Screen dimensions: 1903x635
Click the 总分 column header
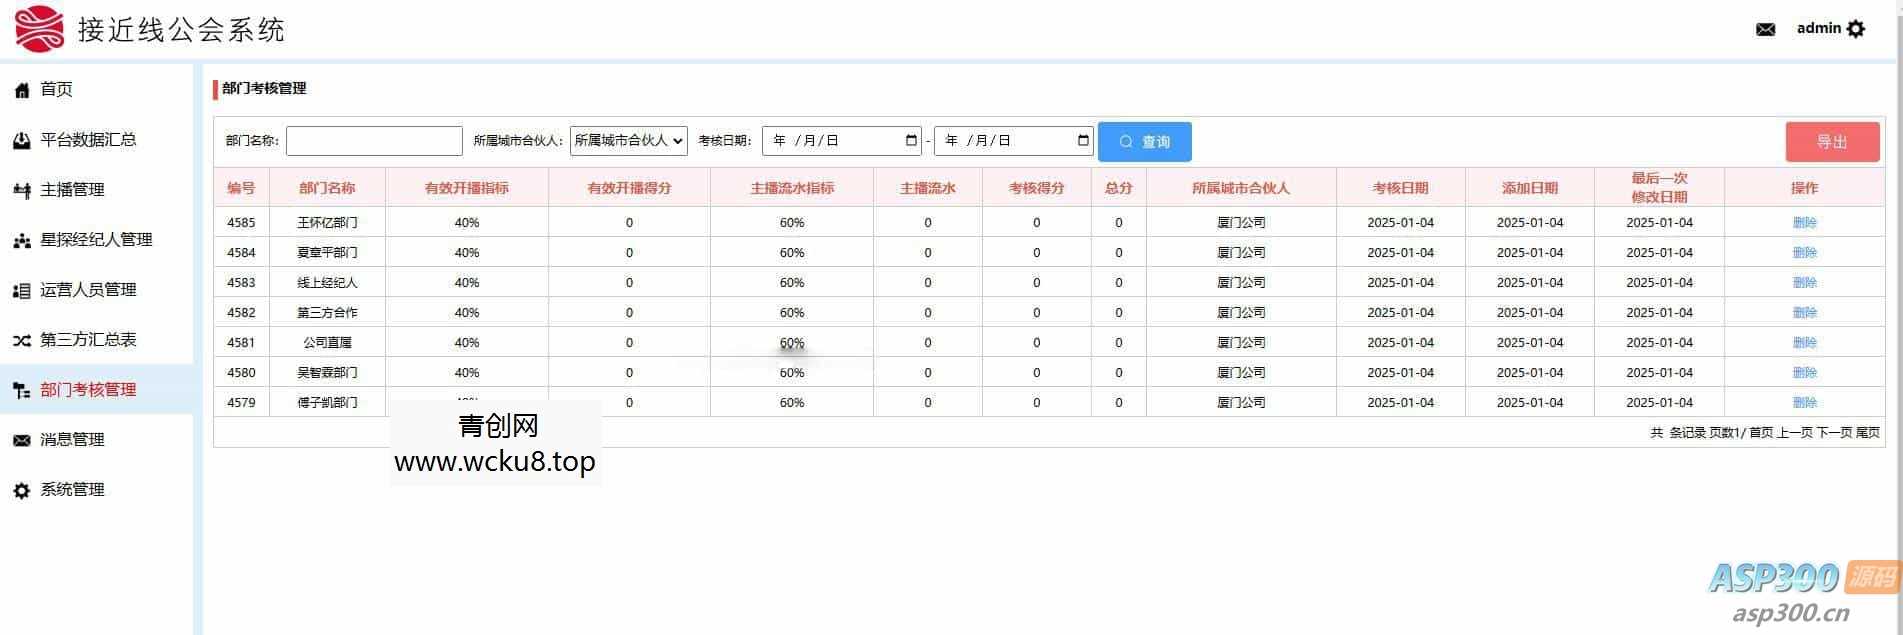1119,188
